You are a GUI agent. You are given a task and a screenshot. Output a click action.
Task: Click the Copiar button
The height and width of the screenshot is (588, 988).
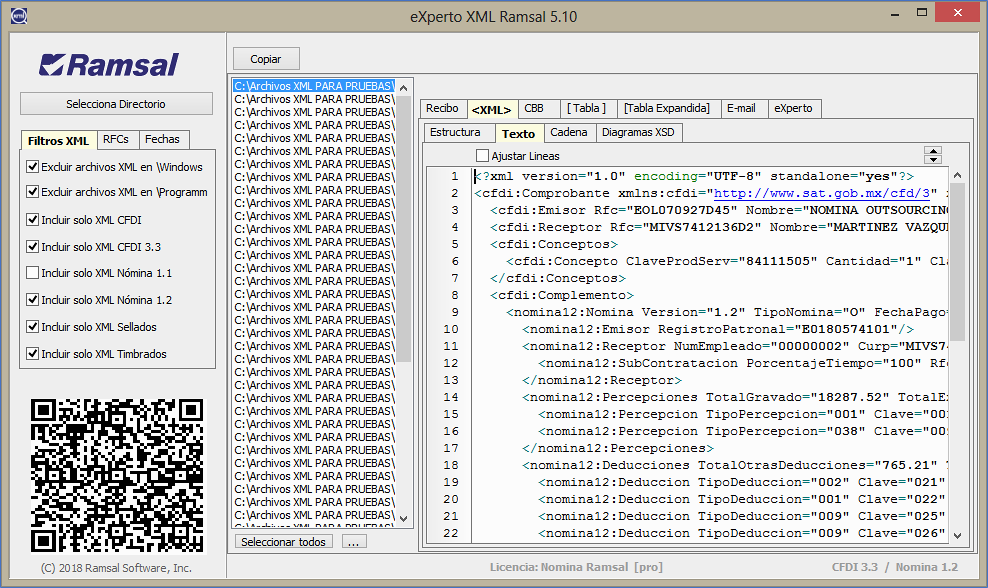[x=266, y=59]
